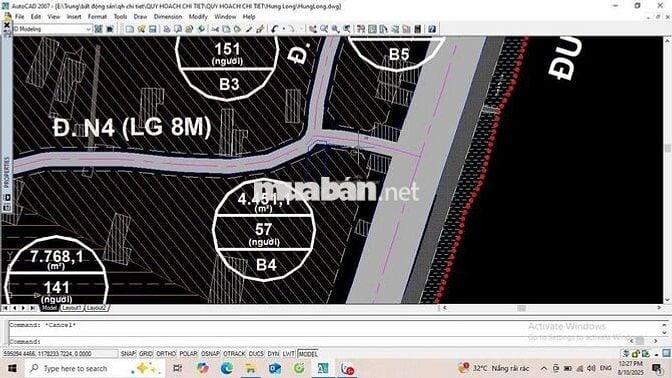
Task: Switch to the Layout2 tab
Action: [x=96, y=308]
